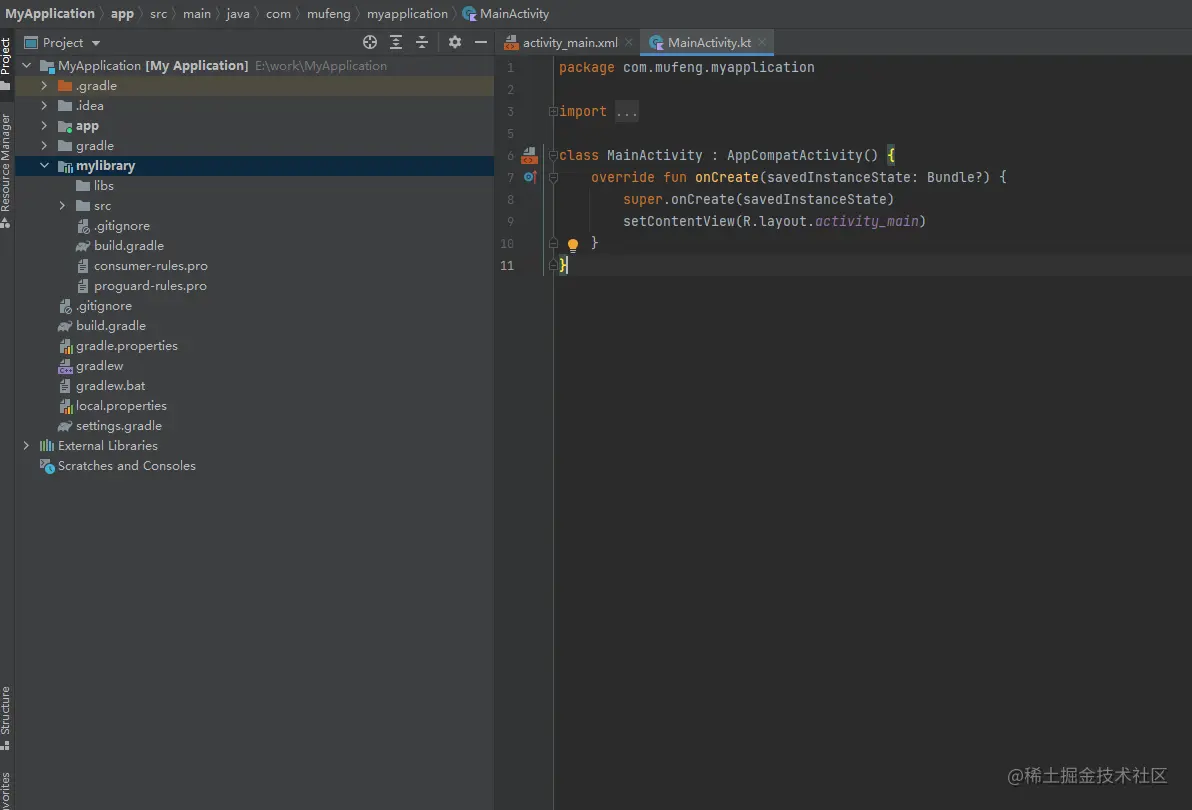Select the .gitignore file inside mylibrary
The image size is (1192, 810).
pos(122,226)
